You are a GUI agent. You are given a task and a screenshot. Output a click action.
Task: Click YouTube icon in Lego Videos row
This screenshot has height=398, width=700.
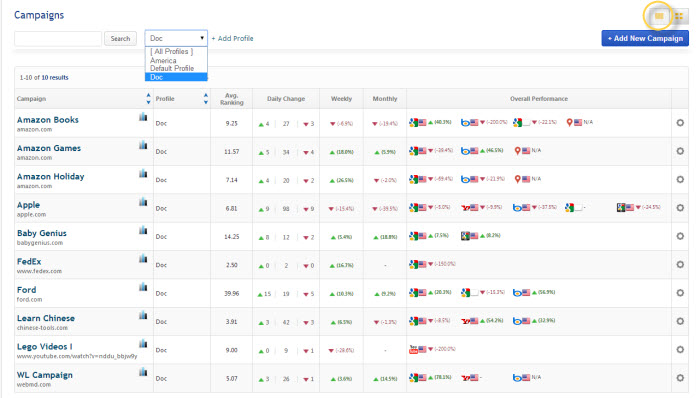coord(413,349)
